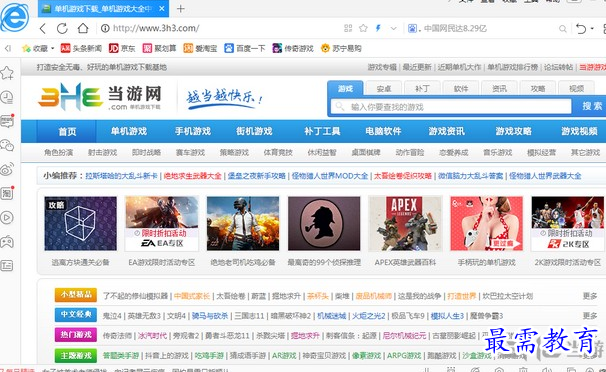Click the 小型精品 category button
606x372 pixels.
[x=76, y=295]
